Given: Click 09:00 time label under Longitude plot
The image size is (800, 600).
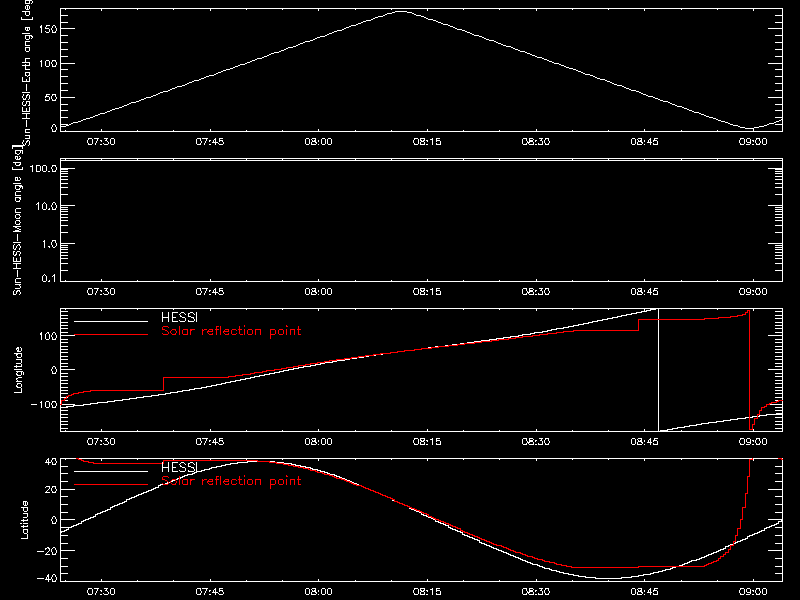Looking at the screenshot, I should point(753,442).
